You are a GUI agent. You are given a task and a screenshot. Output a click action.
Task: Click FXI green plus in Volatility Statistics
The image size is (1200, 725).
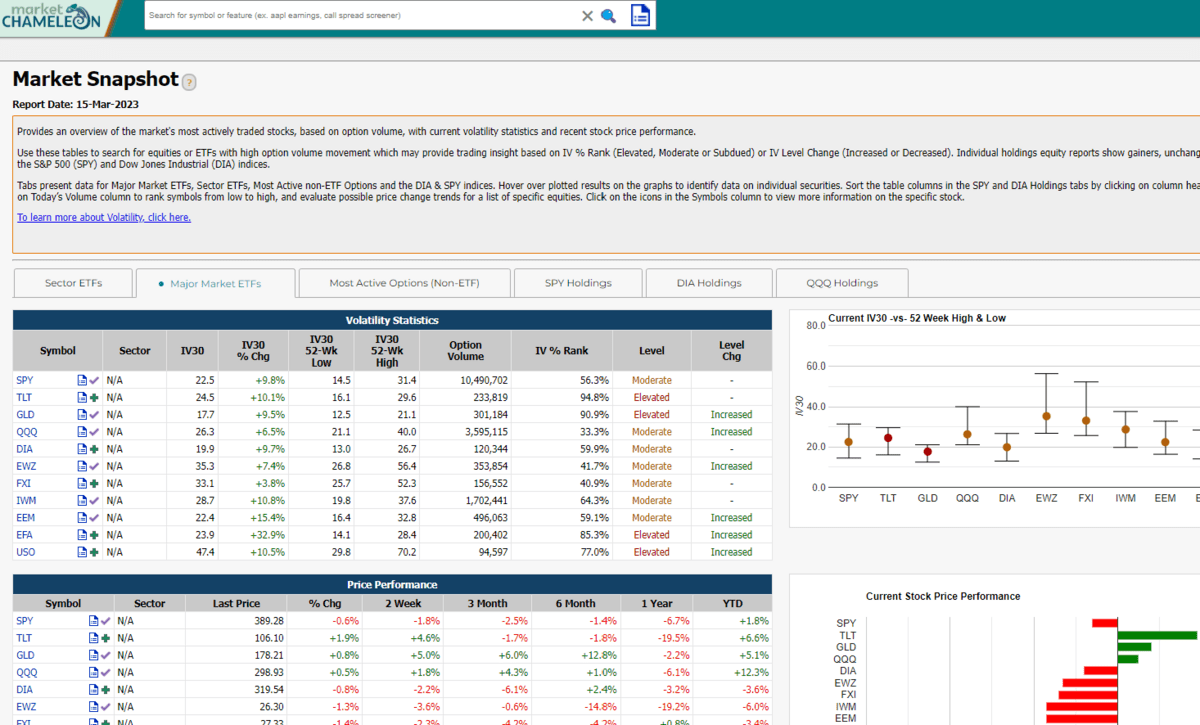click(x=94, y=483)
